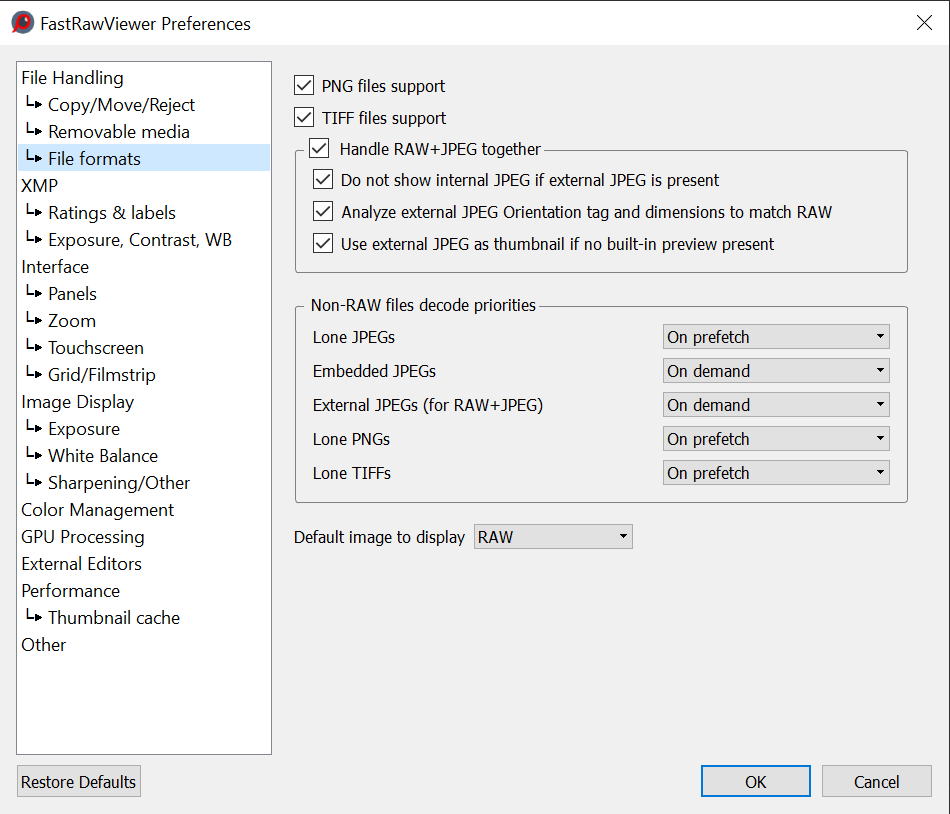Confirm settings with the OK button
The width and height of the screenshot is (950, 814).
[x=755, y=782]
